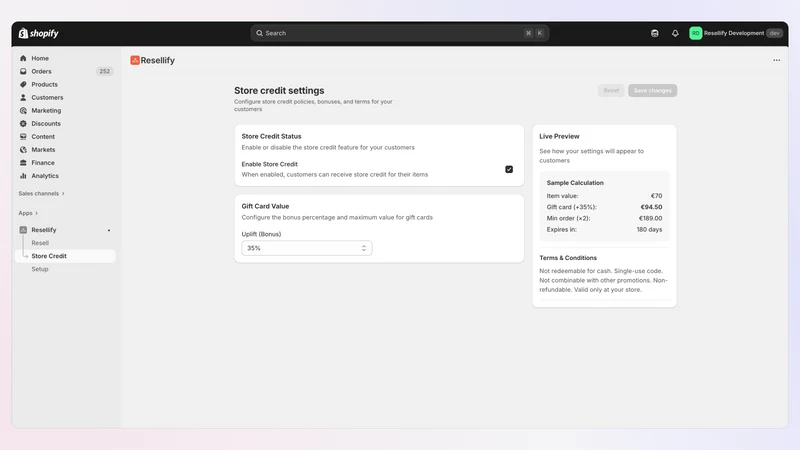800x450 pixels.
Task: Click the search magnifier icon
Action: pos(259,33)
